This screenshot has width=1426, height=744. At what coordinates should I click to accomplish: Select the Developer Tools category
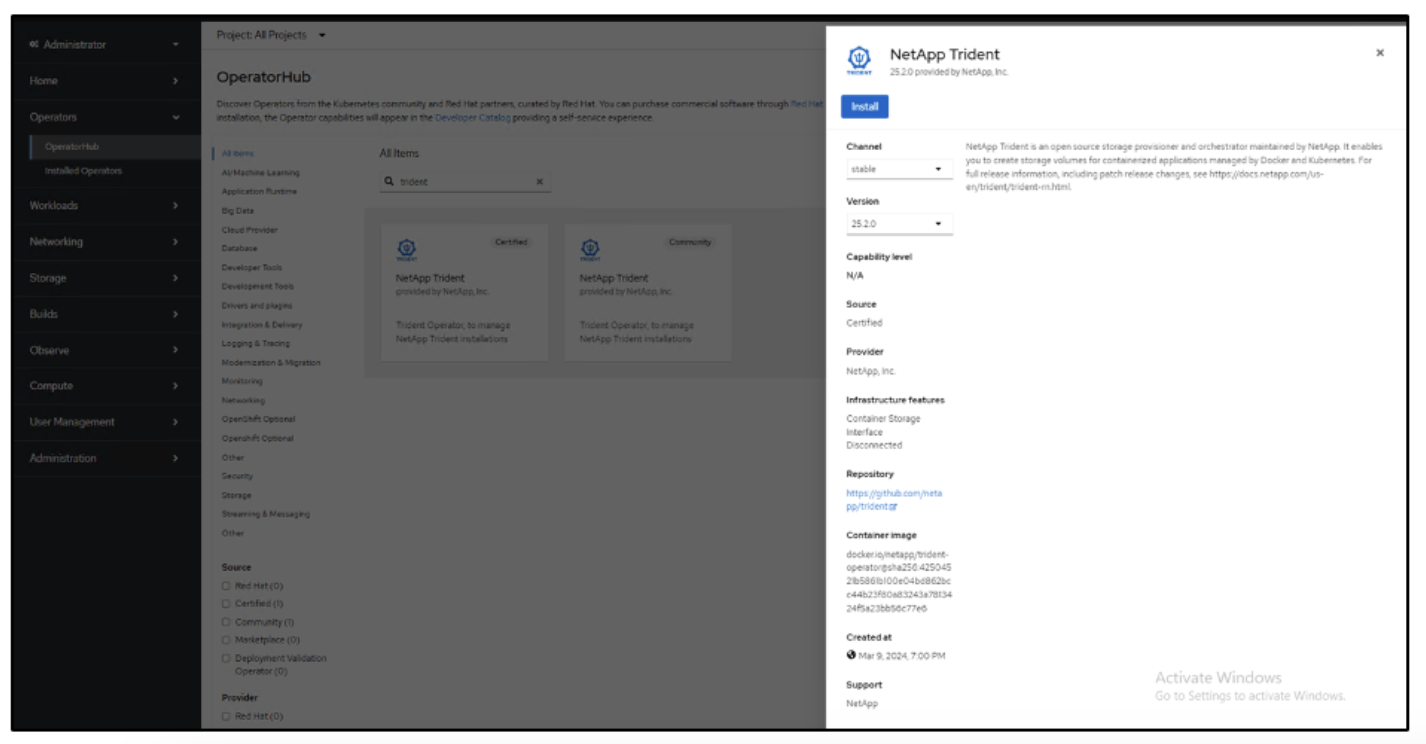(x=252, y=268)
